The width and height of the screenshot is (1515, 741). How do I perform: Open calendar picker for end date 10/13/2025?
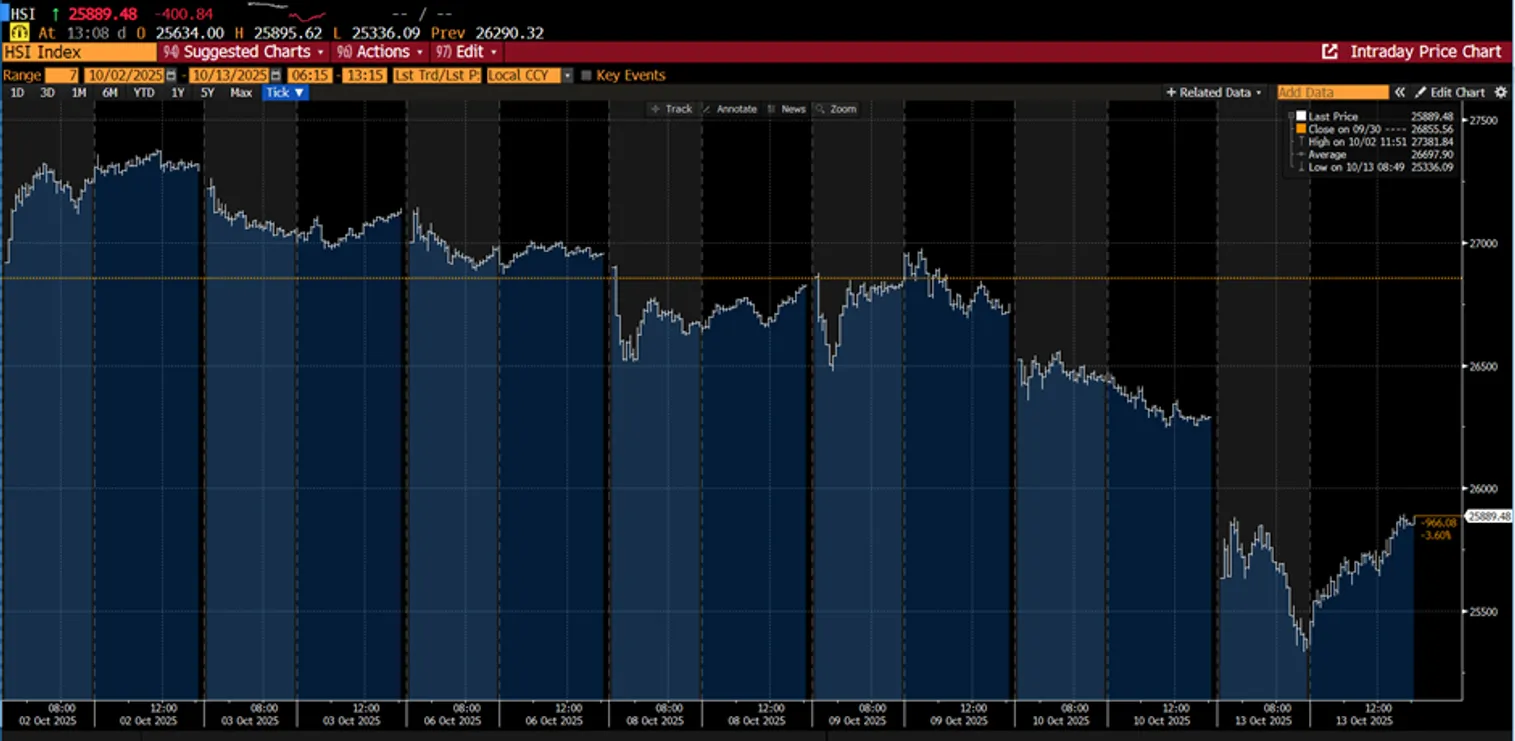click(x=274, y=75)
